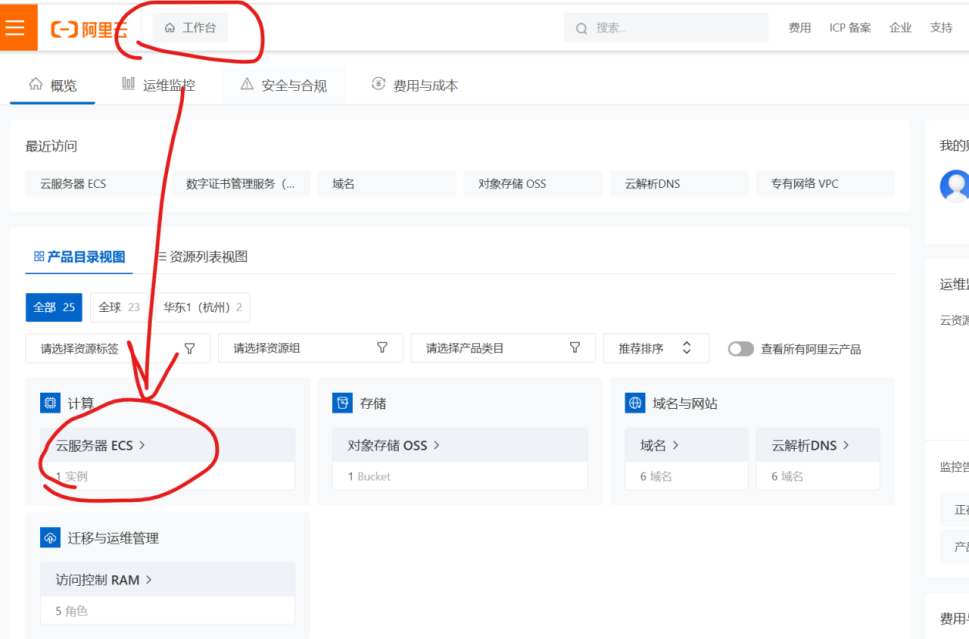Open recent item 云服务器 ECS
969x639 pixels.
coord(95,184)
